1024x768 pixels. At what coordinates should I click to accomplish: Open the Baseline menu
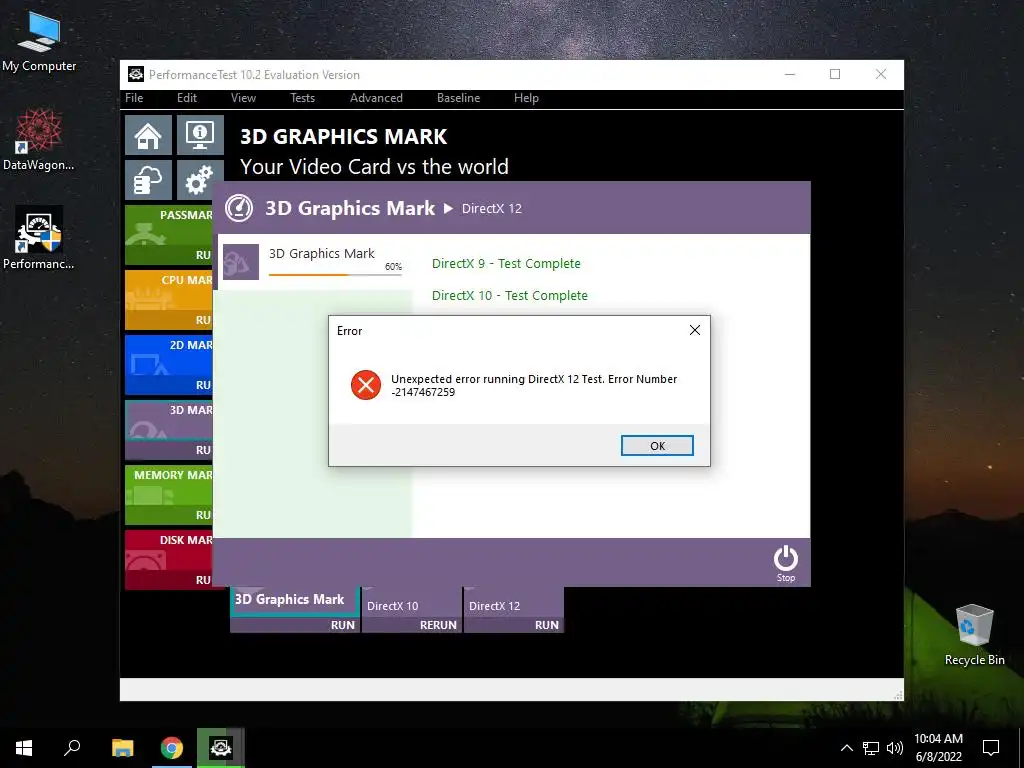[x=458, y=98]
